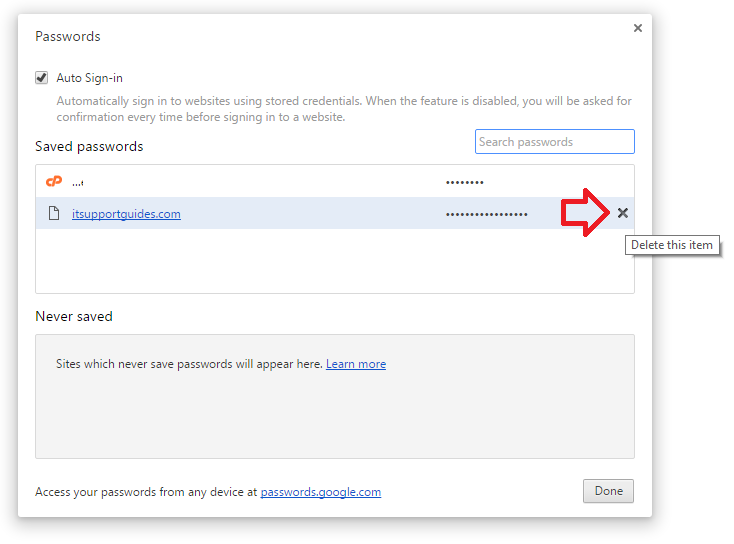Open the Learn more link
This screenshot has width=734, height=544.
pos(356,364)
